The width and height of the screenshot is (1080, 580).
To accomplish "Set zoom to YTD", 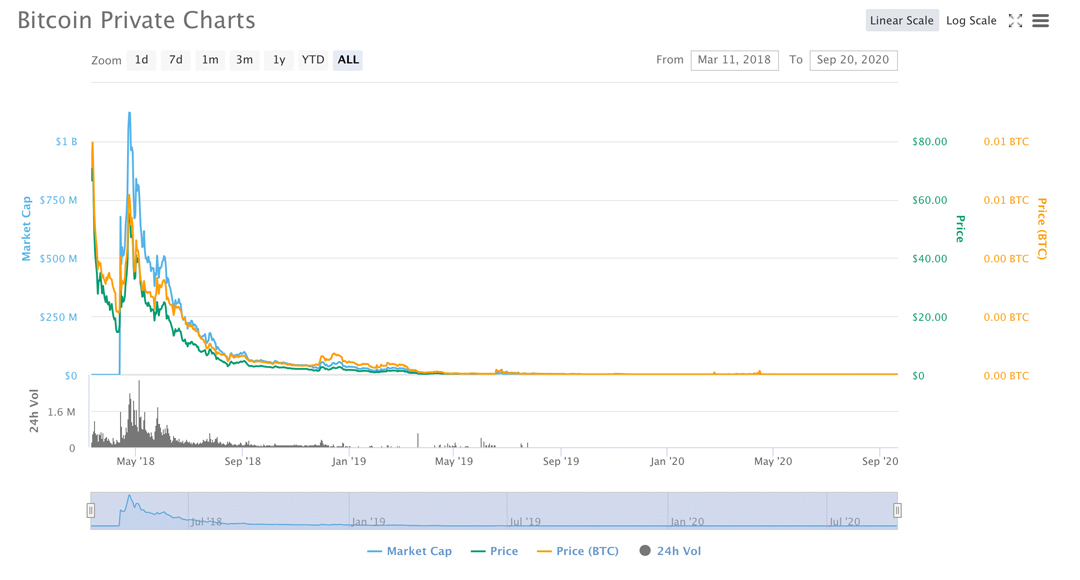I will [313, 60].
